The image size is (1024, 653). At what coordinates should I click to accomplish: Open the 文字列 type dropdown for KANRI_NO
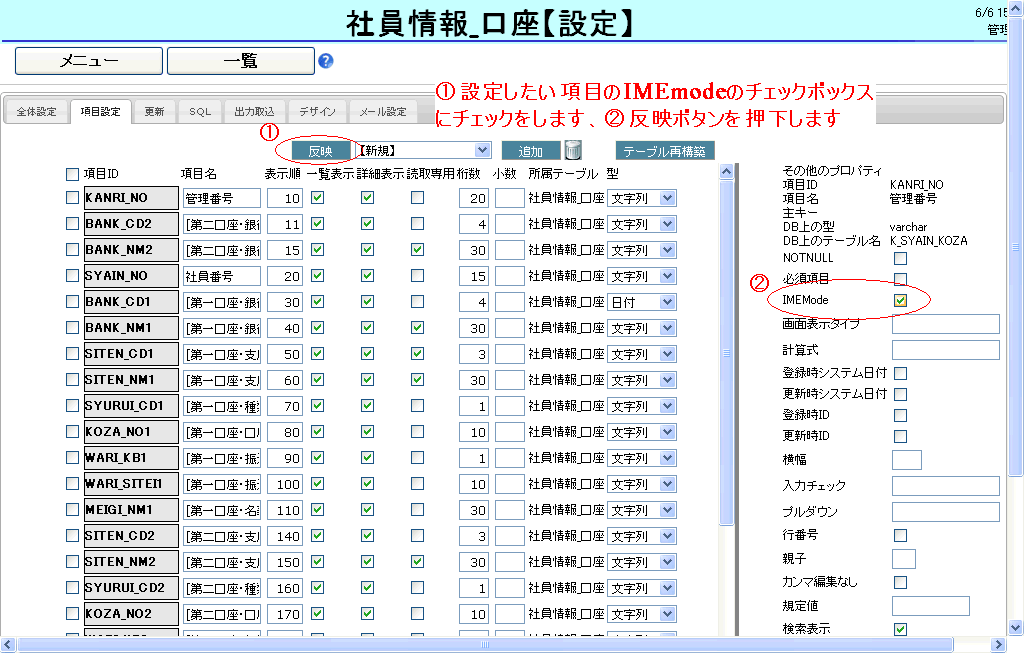coord(667,198)
